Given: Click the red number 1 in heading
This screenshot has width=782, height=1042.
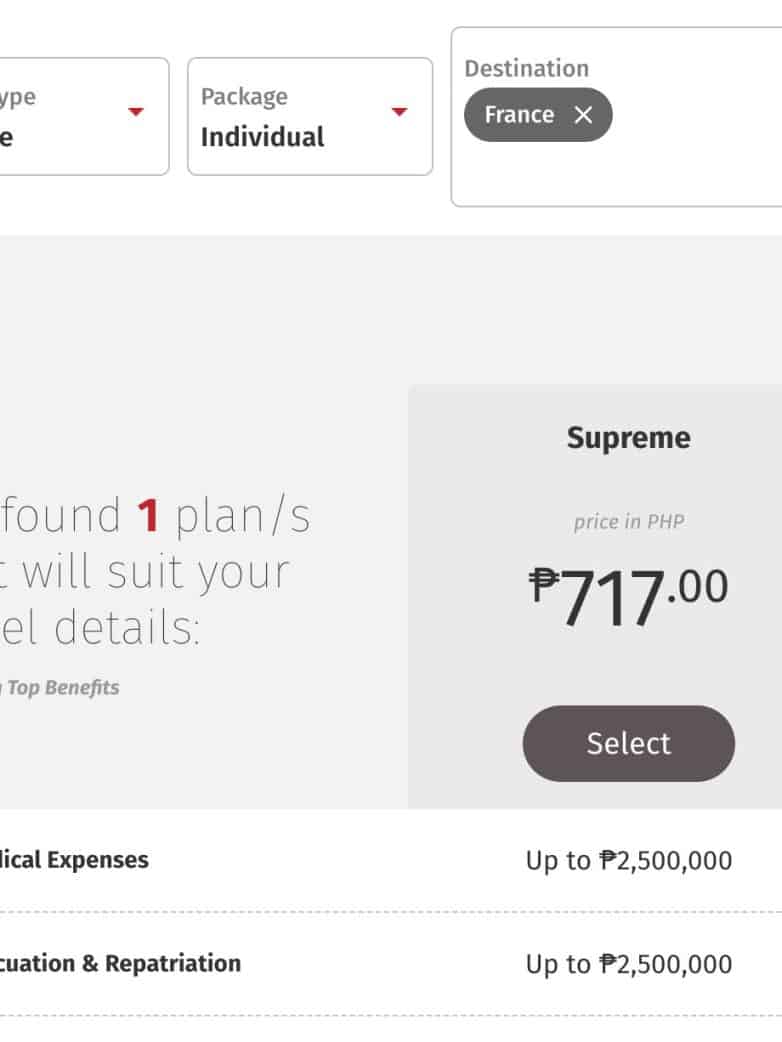Looking at the screenshot, I should coord(148,516).
